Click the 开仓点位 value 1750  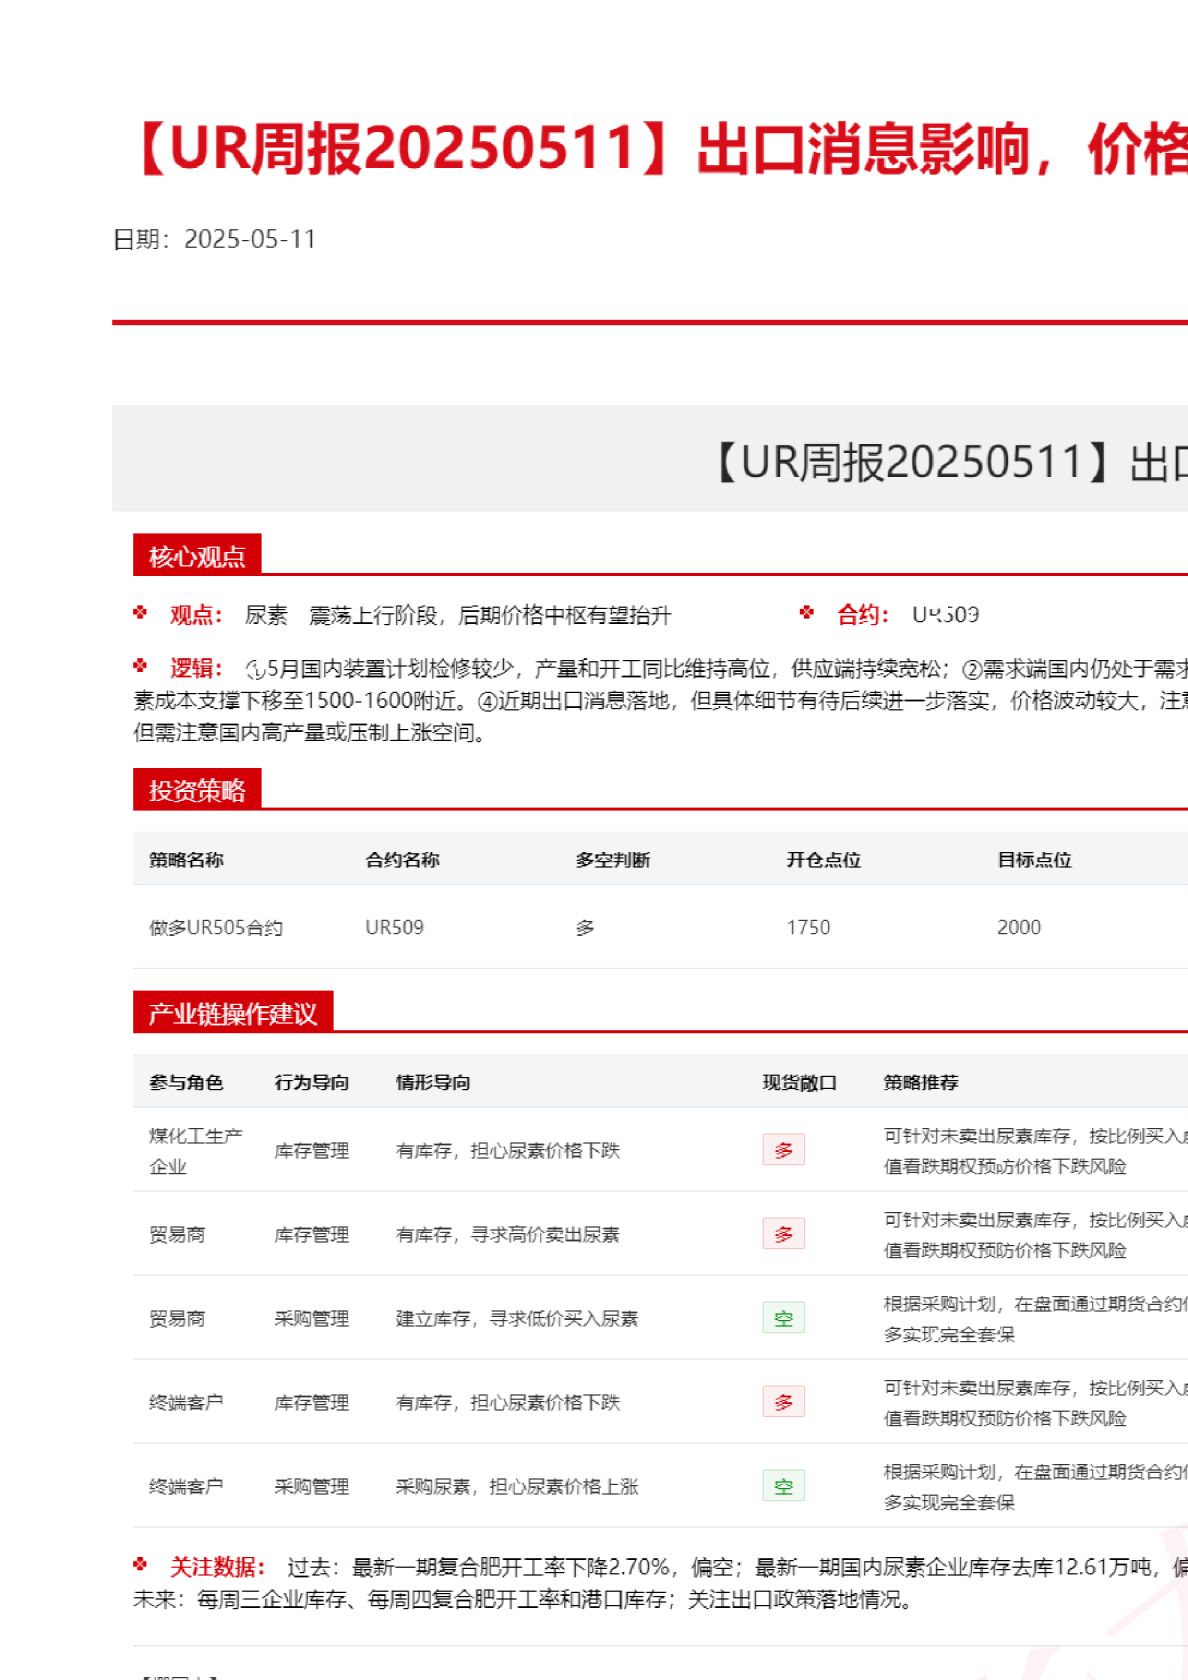(808, 927)
